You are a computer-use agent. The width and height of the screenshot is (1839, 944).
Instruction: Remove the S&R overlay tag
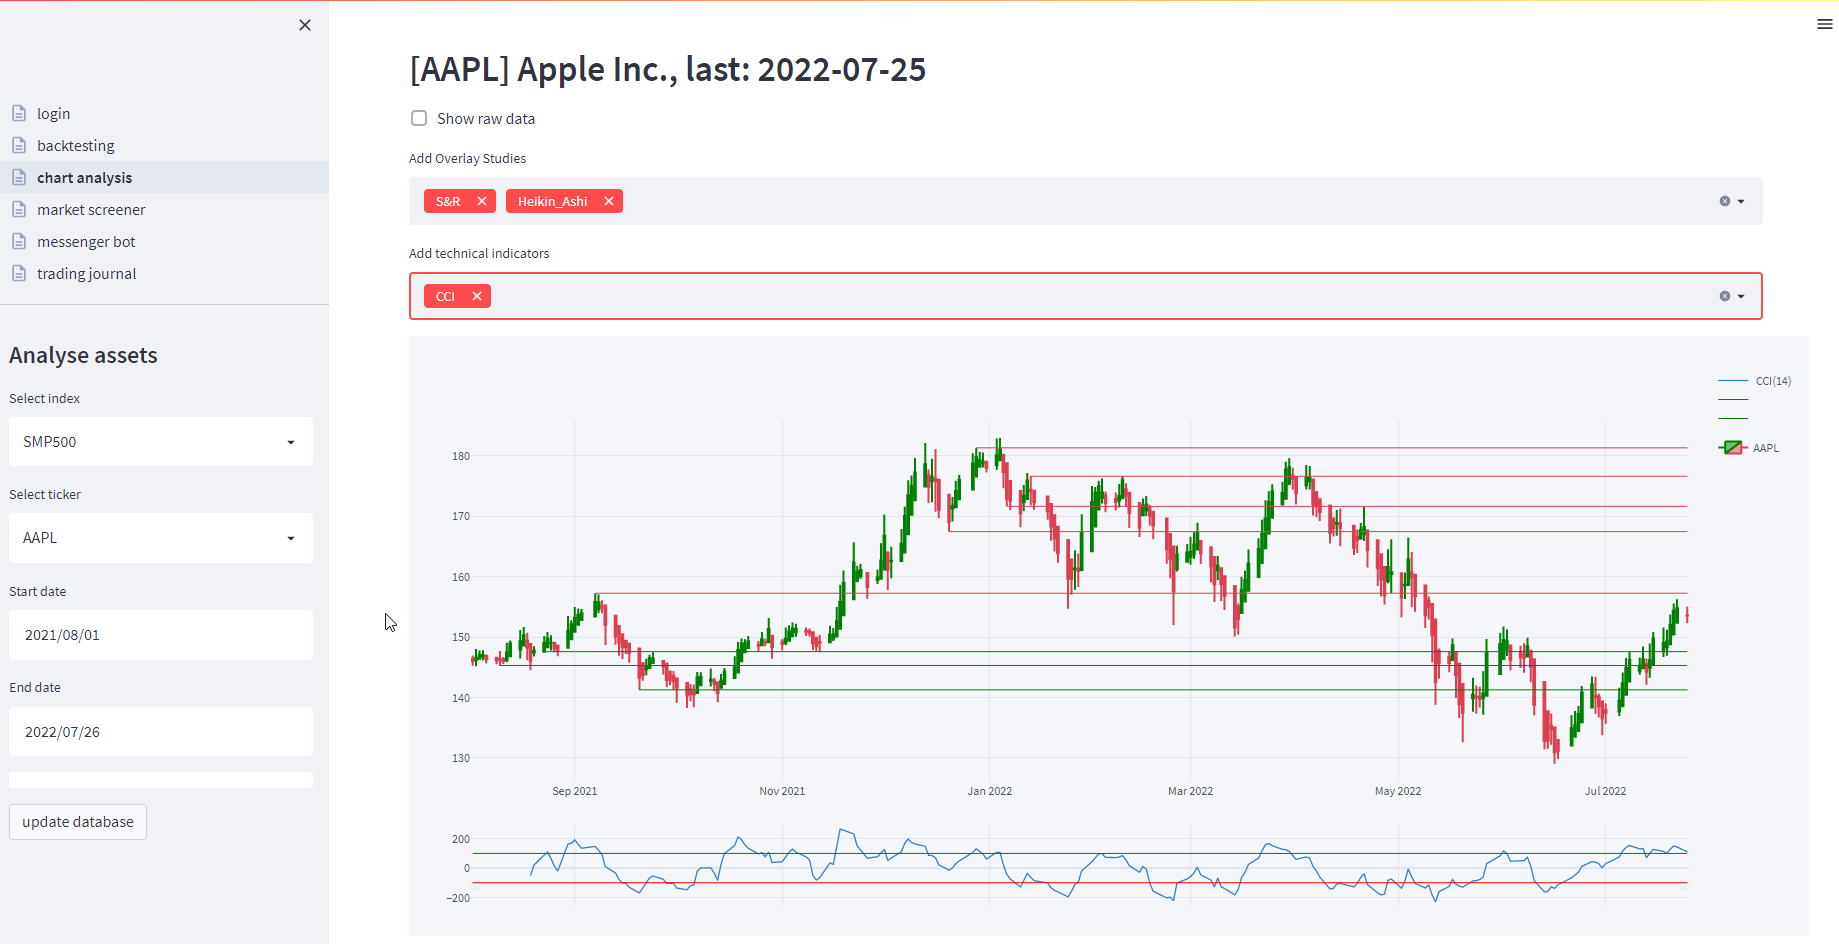[482, 201]
